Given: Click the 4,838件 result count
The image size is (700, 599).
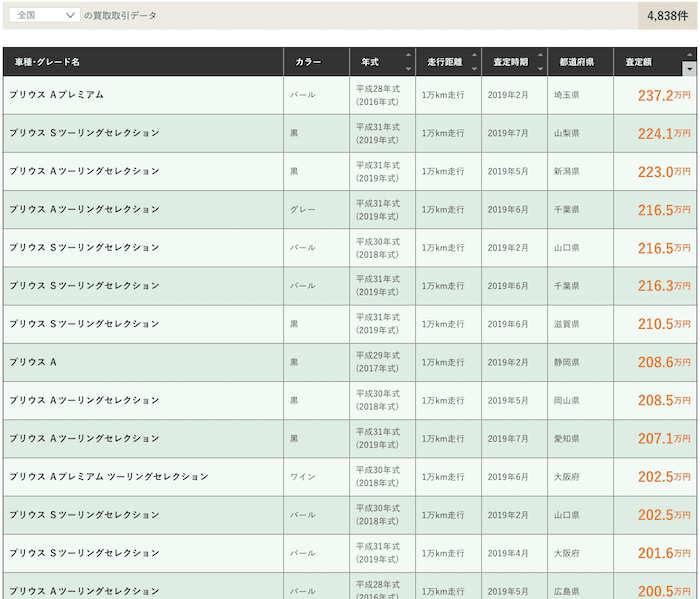Looking at the screenshot, I should [x=667, y=16].
